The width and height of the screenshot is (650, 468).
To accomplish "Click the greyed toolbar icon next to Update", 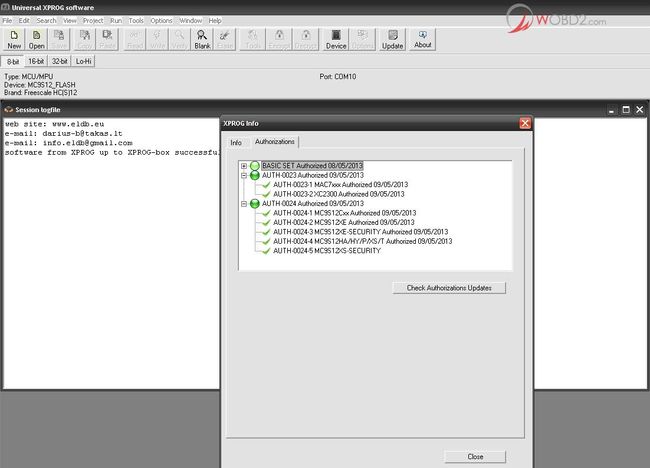I will (362, 39).
